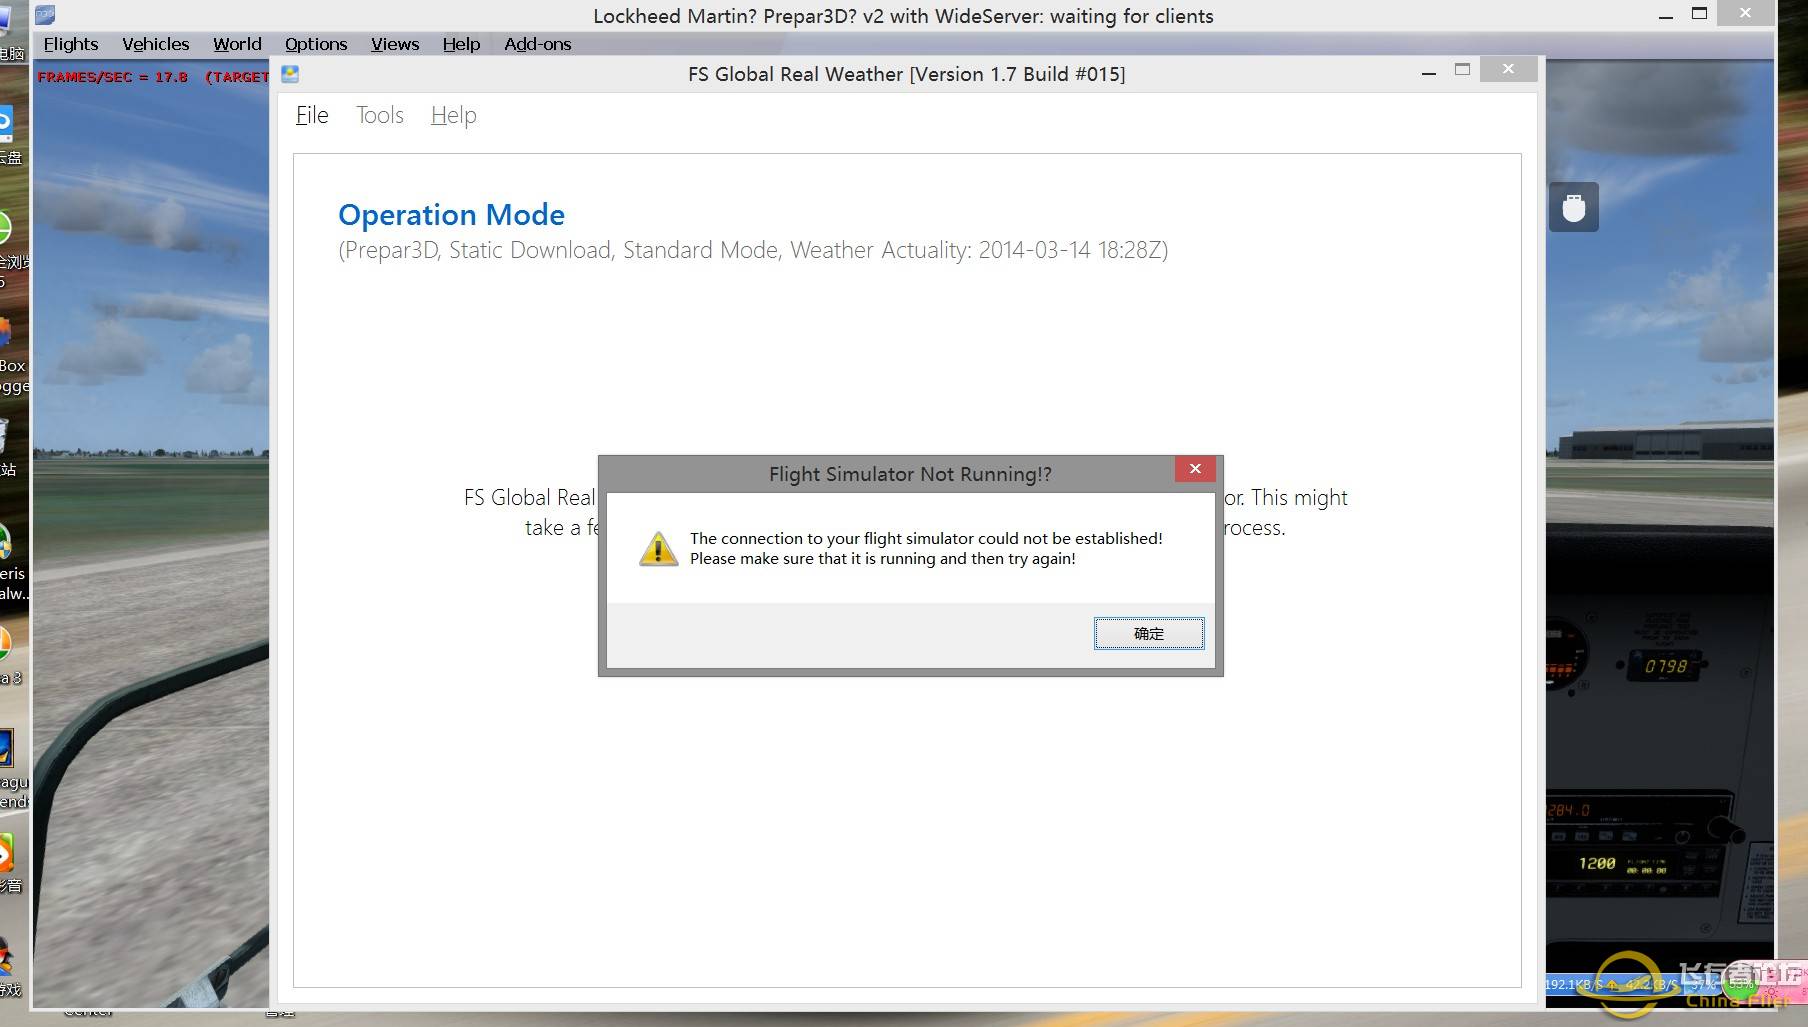The image size is (1808, 1027).
Task: Click the 0798 cockpit digital display
Action: [x=1666, y=666]
